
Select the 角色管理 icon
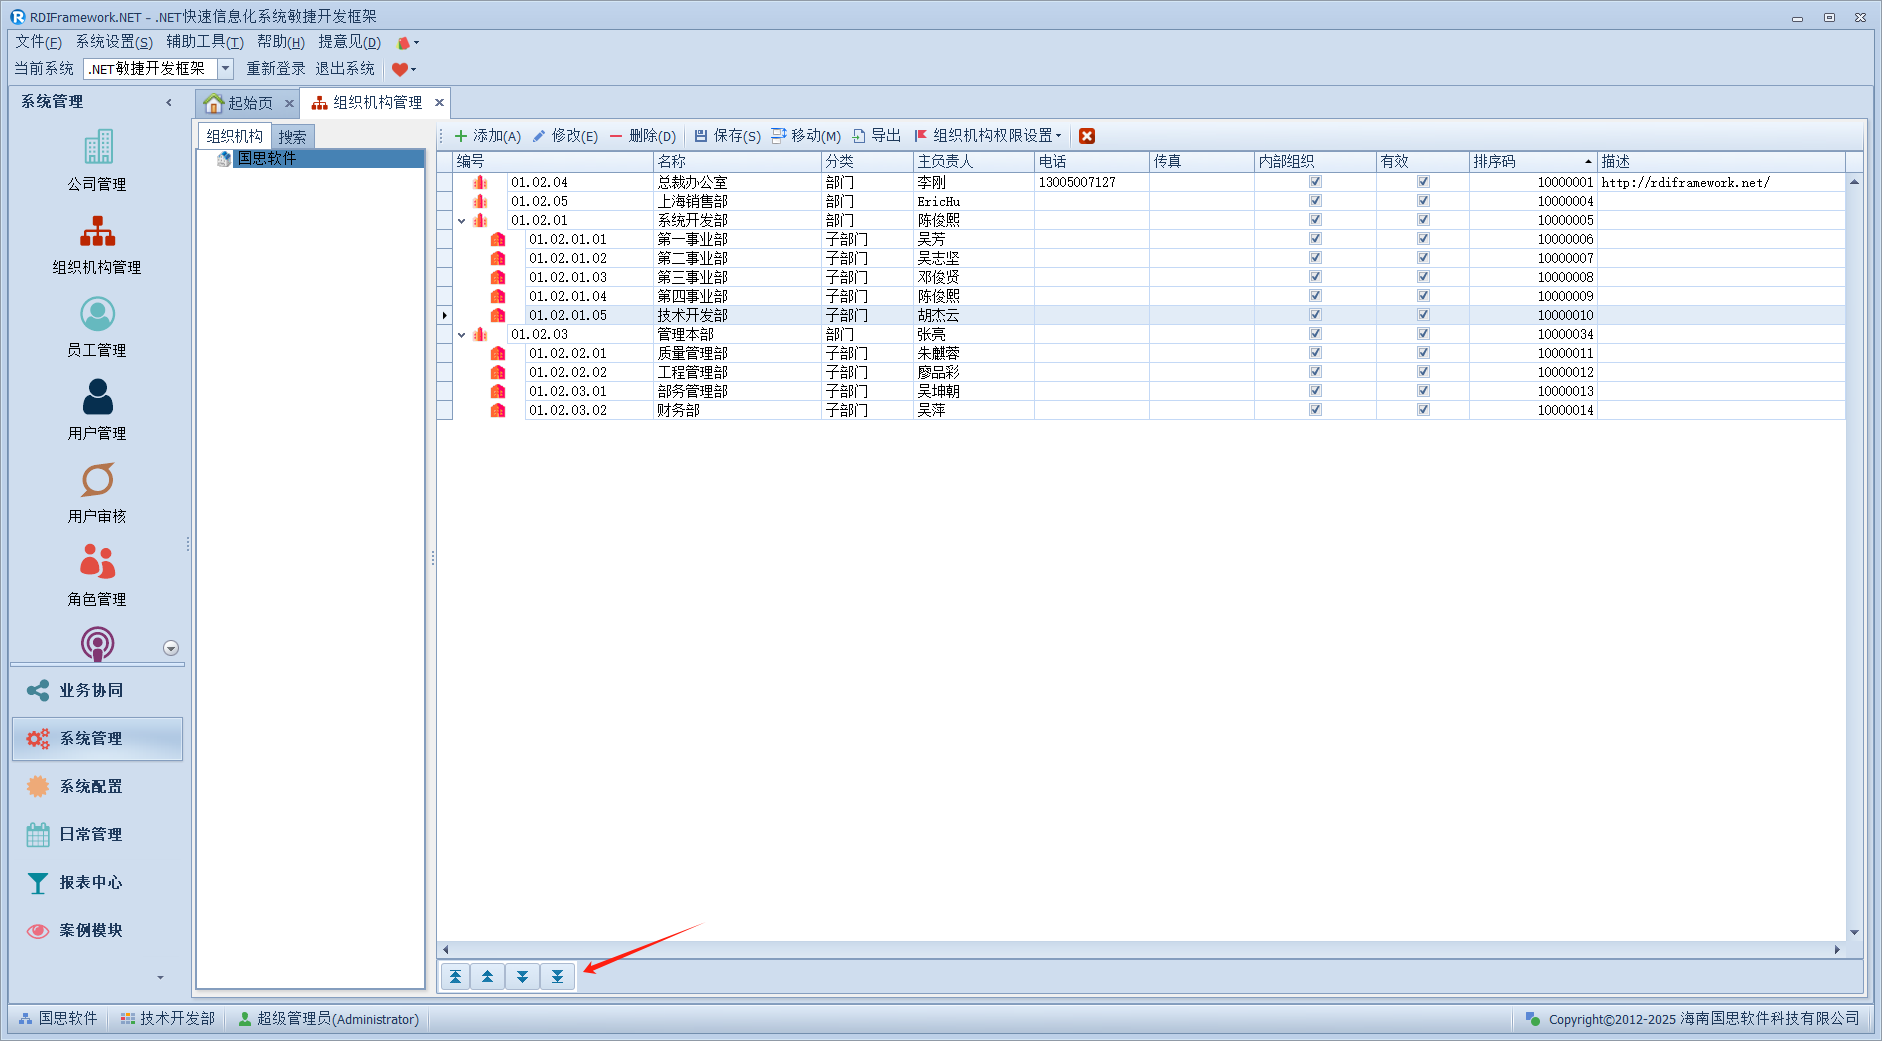click(x=97, y=563)
